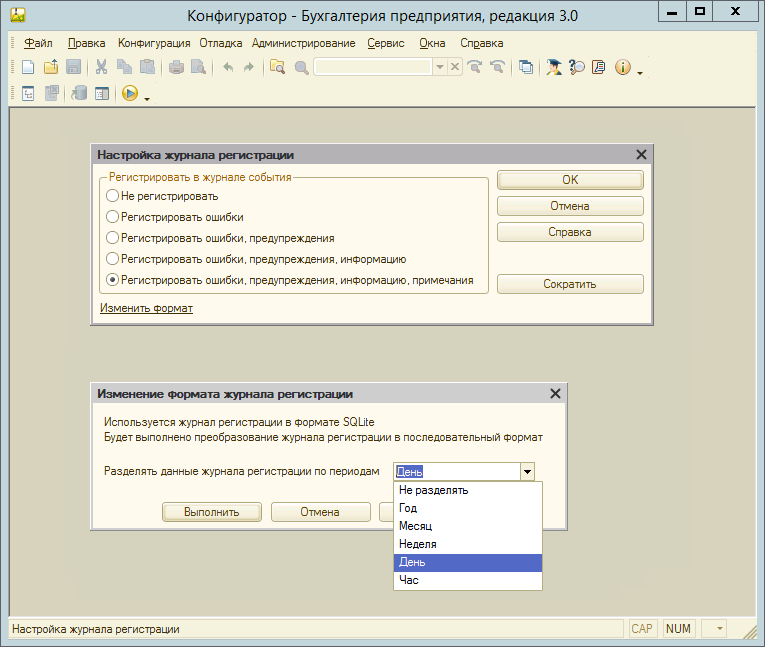Viewport: 765px width, 647px height.
Task: Open the status bar dropdown arrow beside NUM
Action: coord(720,628)
